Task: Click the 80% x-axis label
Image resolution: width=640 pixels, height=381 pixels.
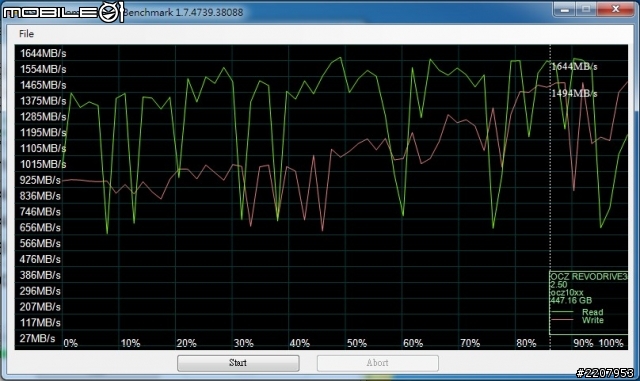Action: tap(526, 343)
